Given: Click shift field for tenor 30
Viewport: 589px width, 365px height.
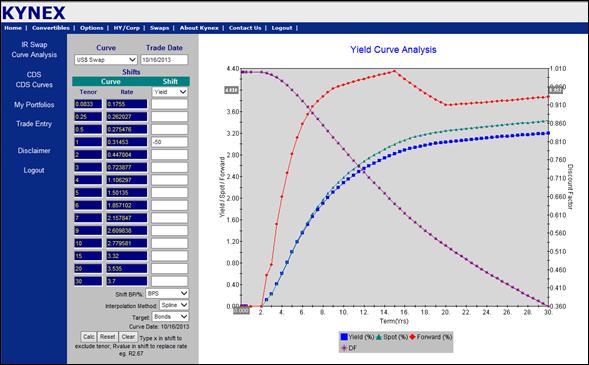Looking at the screenshot, I should [169, 281].
